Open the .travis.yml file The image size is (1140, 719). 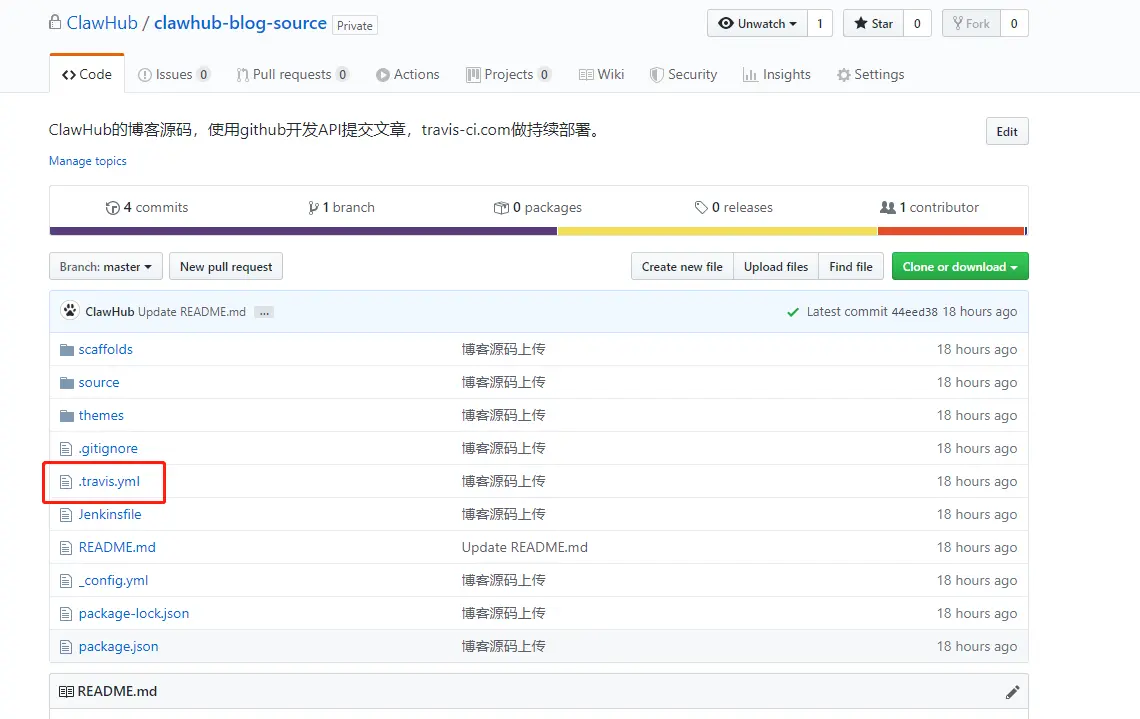pos(109,481)
